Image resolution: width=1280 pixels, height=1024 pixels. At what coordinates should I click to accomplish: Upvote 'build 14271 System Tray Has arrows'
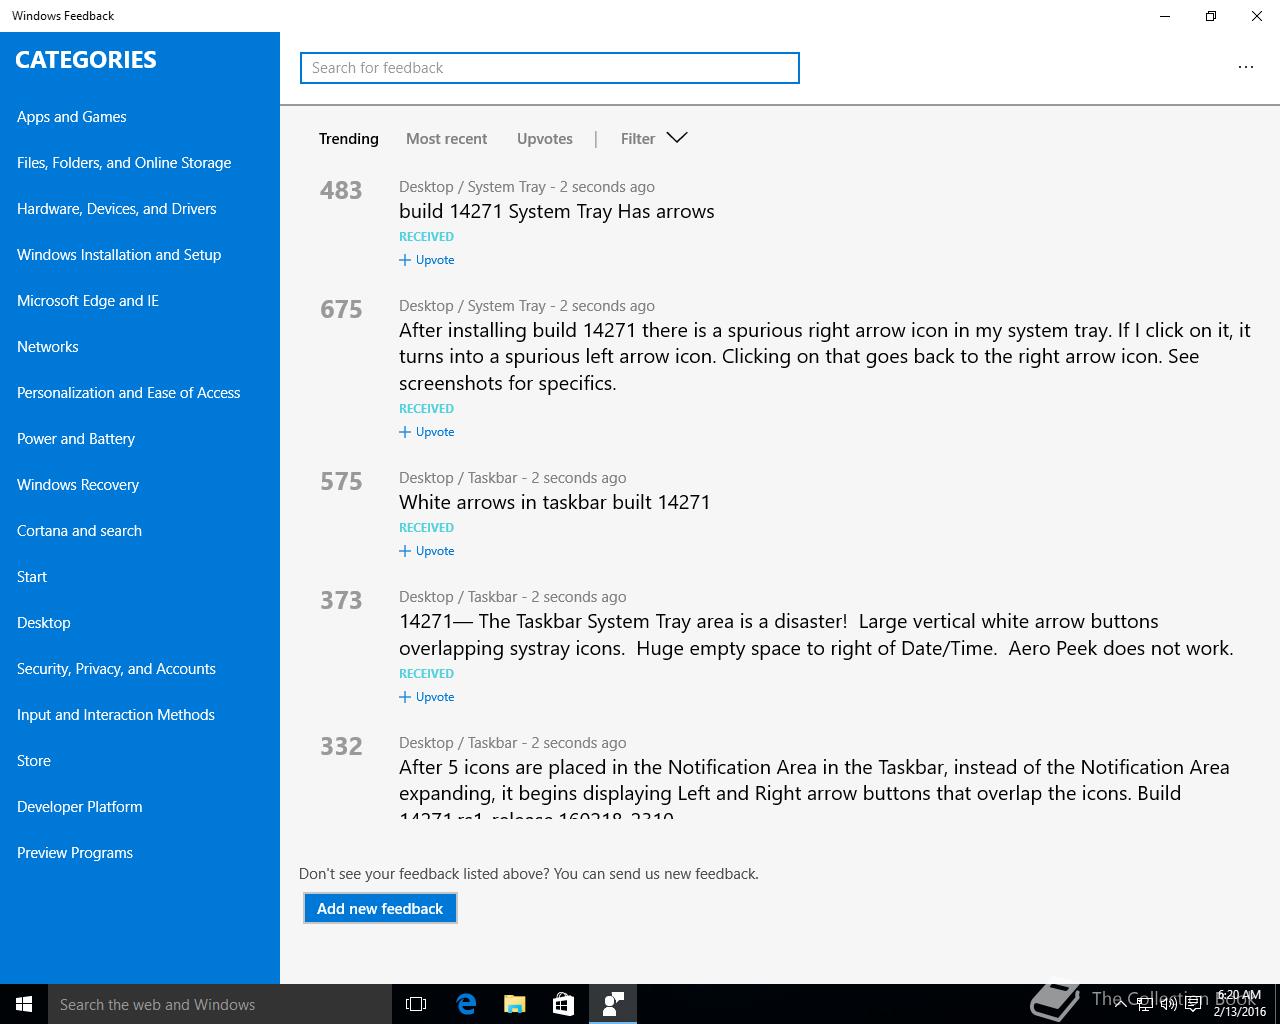pyautogui.click(x=427, y=260)
